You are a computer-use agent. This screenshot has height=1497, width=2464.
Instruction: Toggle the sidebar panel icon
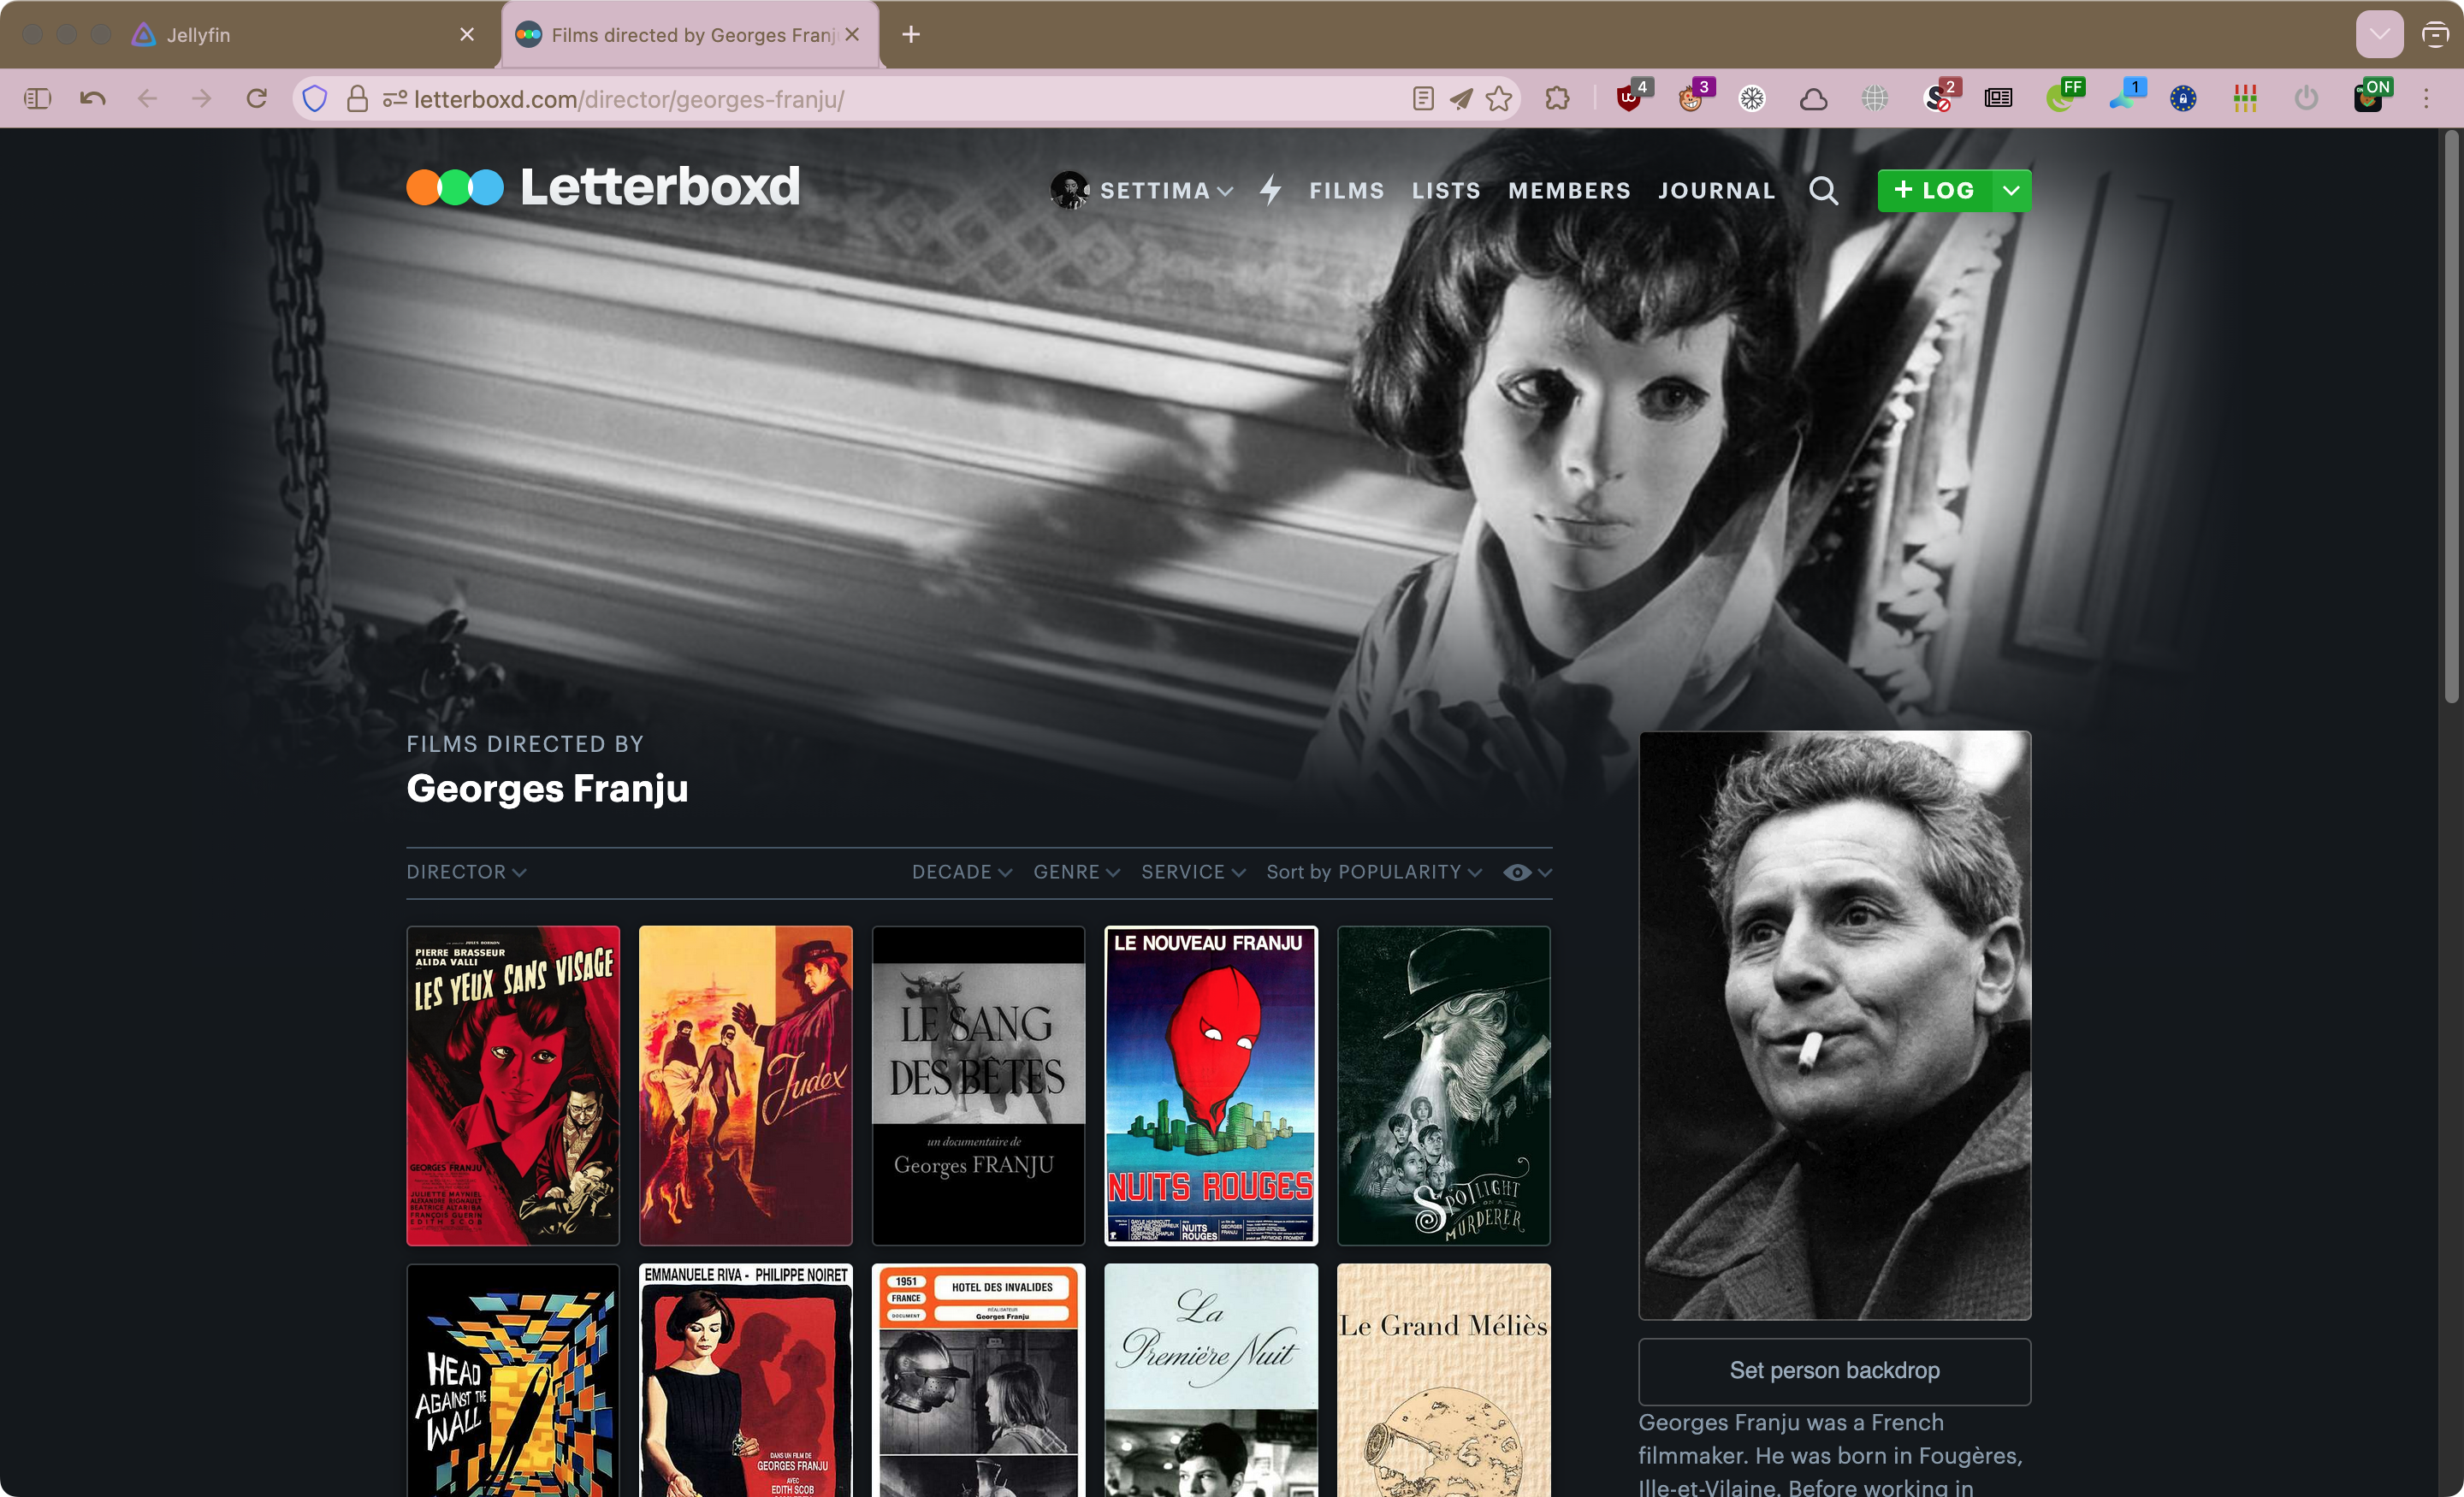(37, 98)
